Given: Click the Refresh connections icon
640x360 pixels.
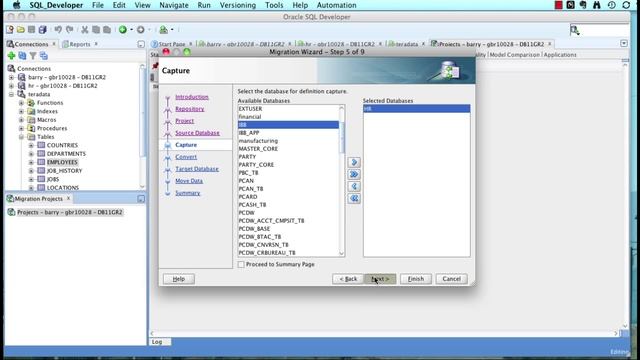Looking at the screenshot, I should (x=22, y=56).
